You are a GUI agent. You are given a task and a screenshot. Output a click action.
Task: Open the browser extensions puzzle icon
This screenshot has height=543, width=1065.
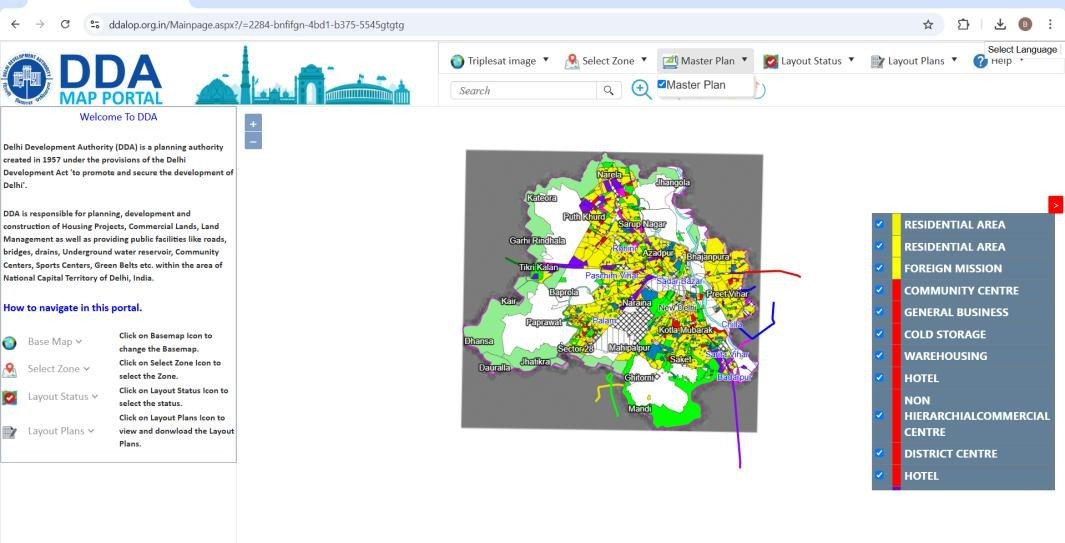coord(963,24)
